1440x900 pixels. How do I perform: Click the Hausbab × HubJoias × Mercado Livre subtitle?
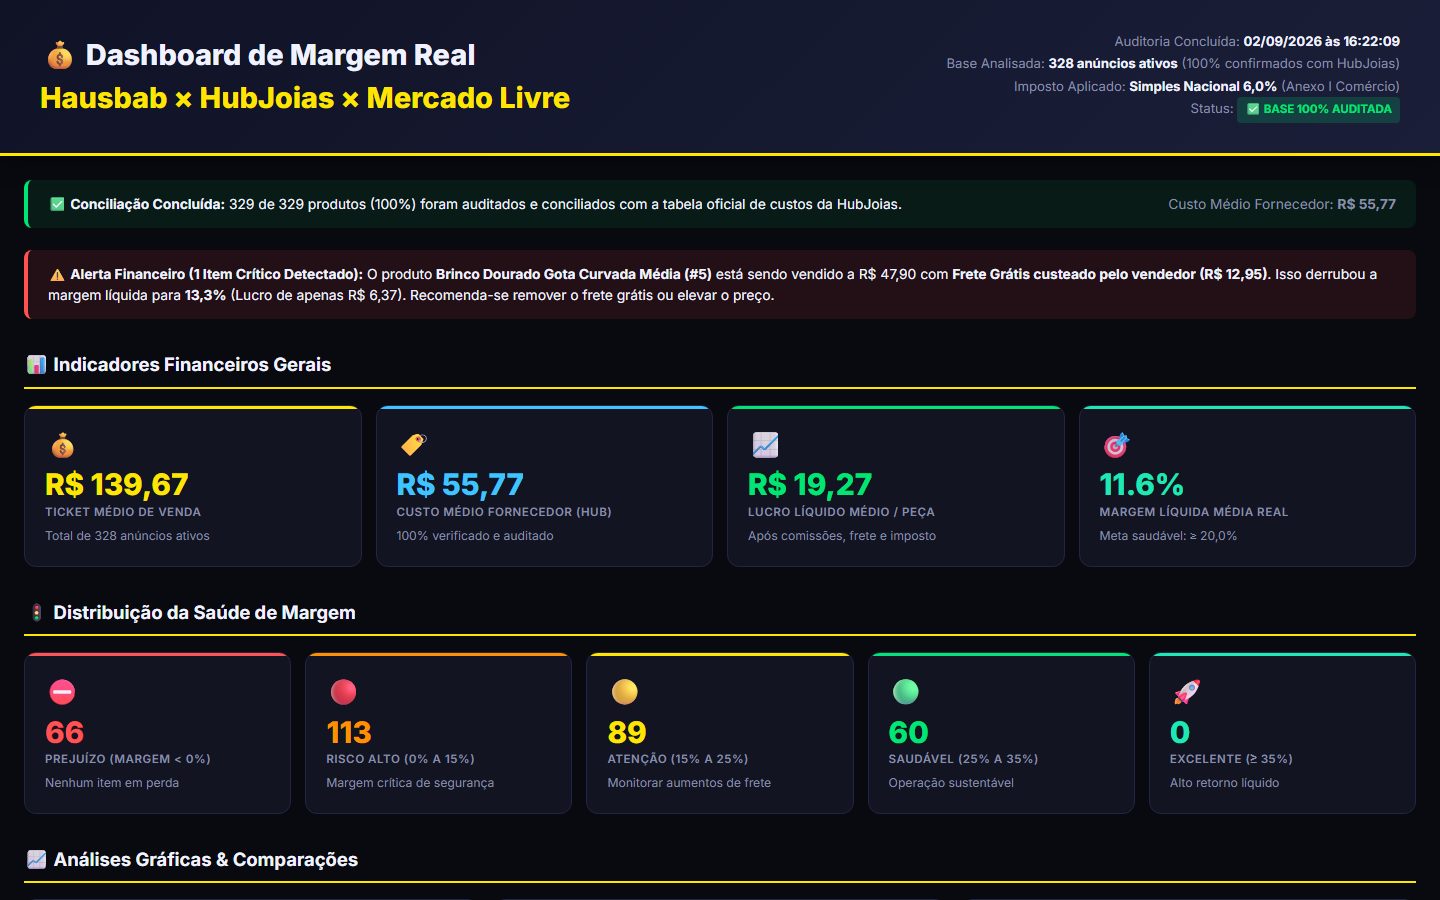click(305, 98)
